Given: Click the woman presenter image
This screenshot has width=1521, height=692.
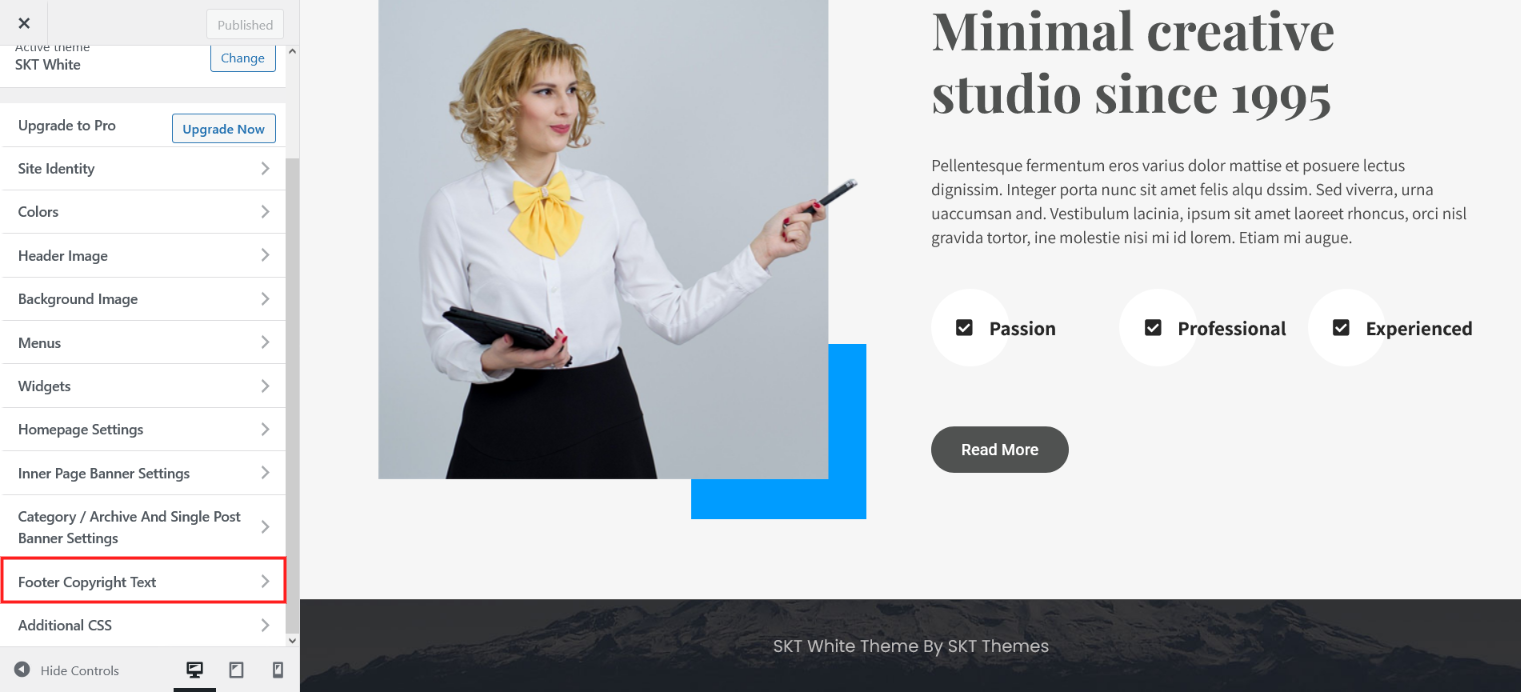Looking at the screenshot, I should (603, 239).
